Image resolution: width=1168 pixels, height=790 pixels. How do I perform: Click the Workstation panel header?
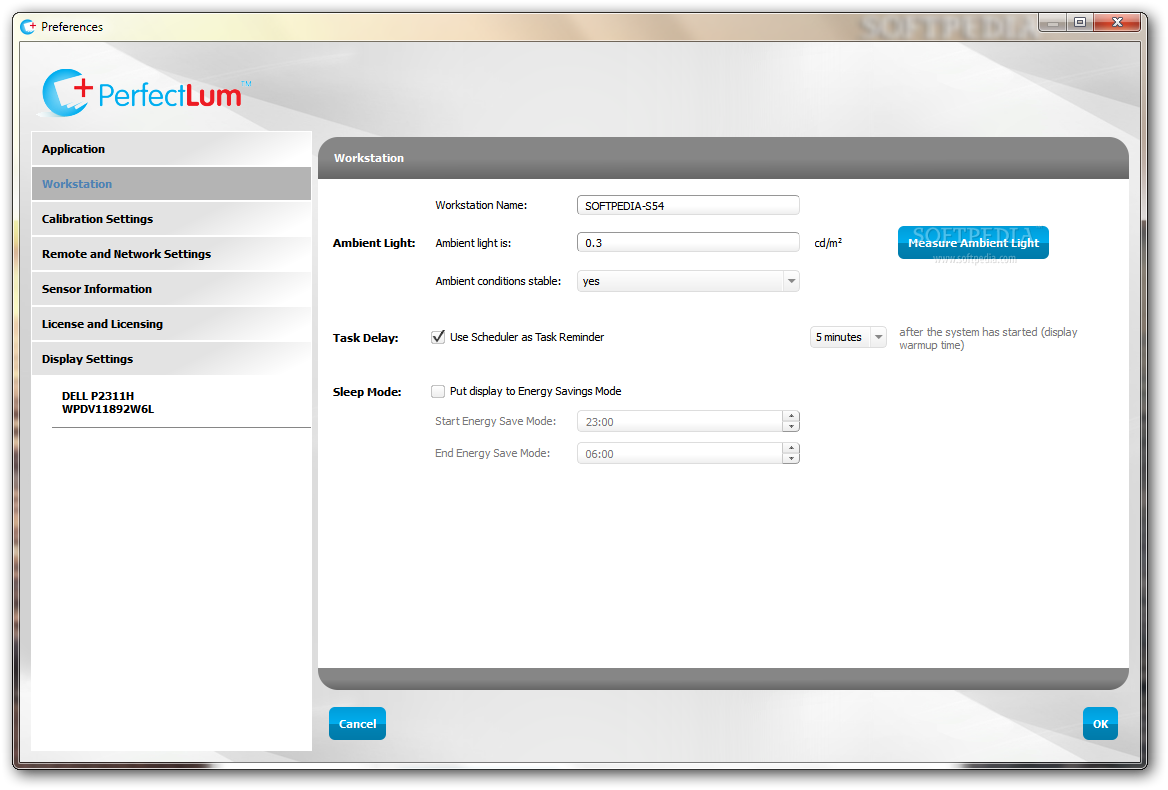click(723, 158)
